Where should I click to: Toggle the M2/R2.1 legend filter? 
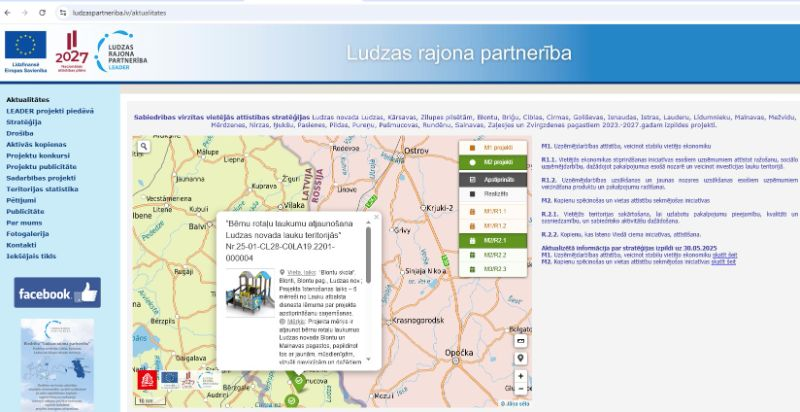[x=496, y=240]
